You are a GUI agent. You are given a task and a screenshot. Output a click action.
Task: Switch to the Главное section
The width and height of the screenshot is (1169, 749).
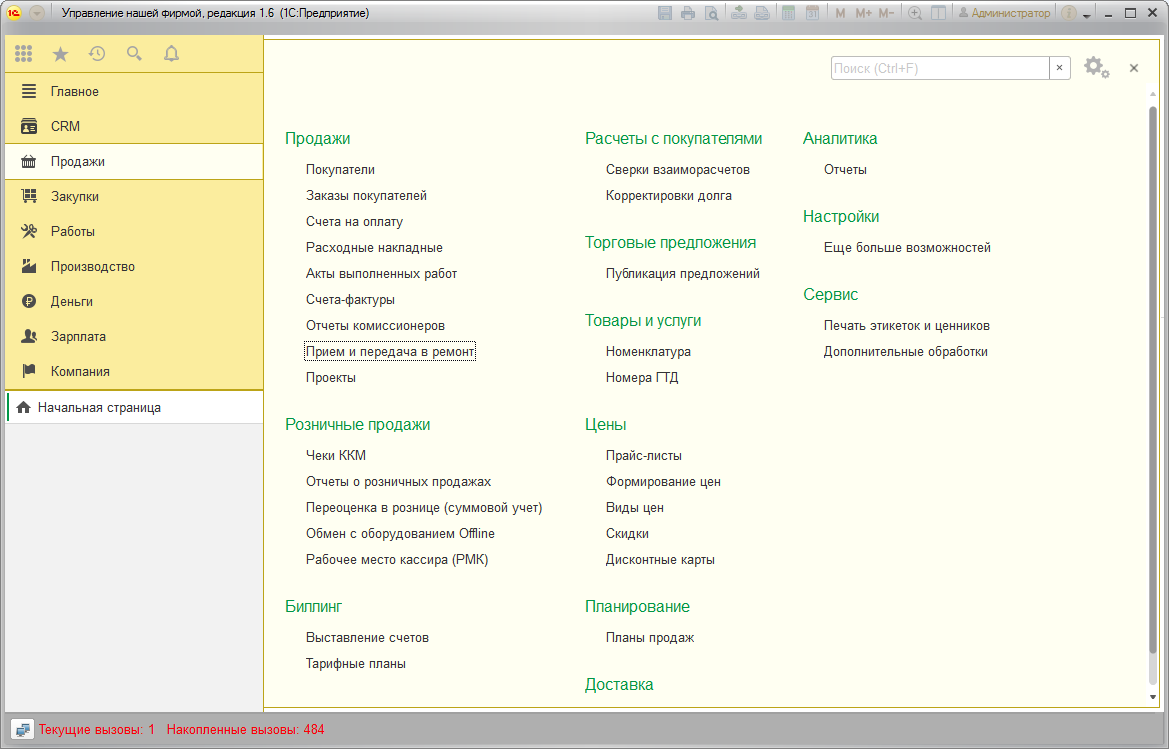[x=134, y=91]
